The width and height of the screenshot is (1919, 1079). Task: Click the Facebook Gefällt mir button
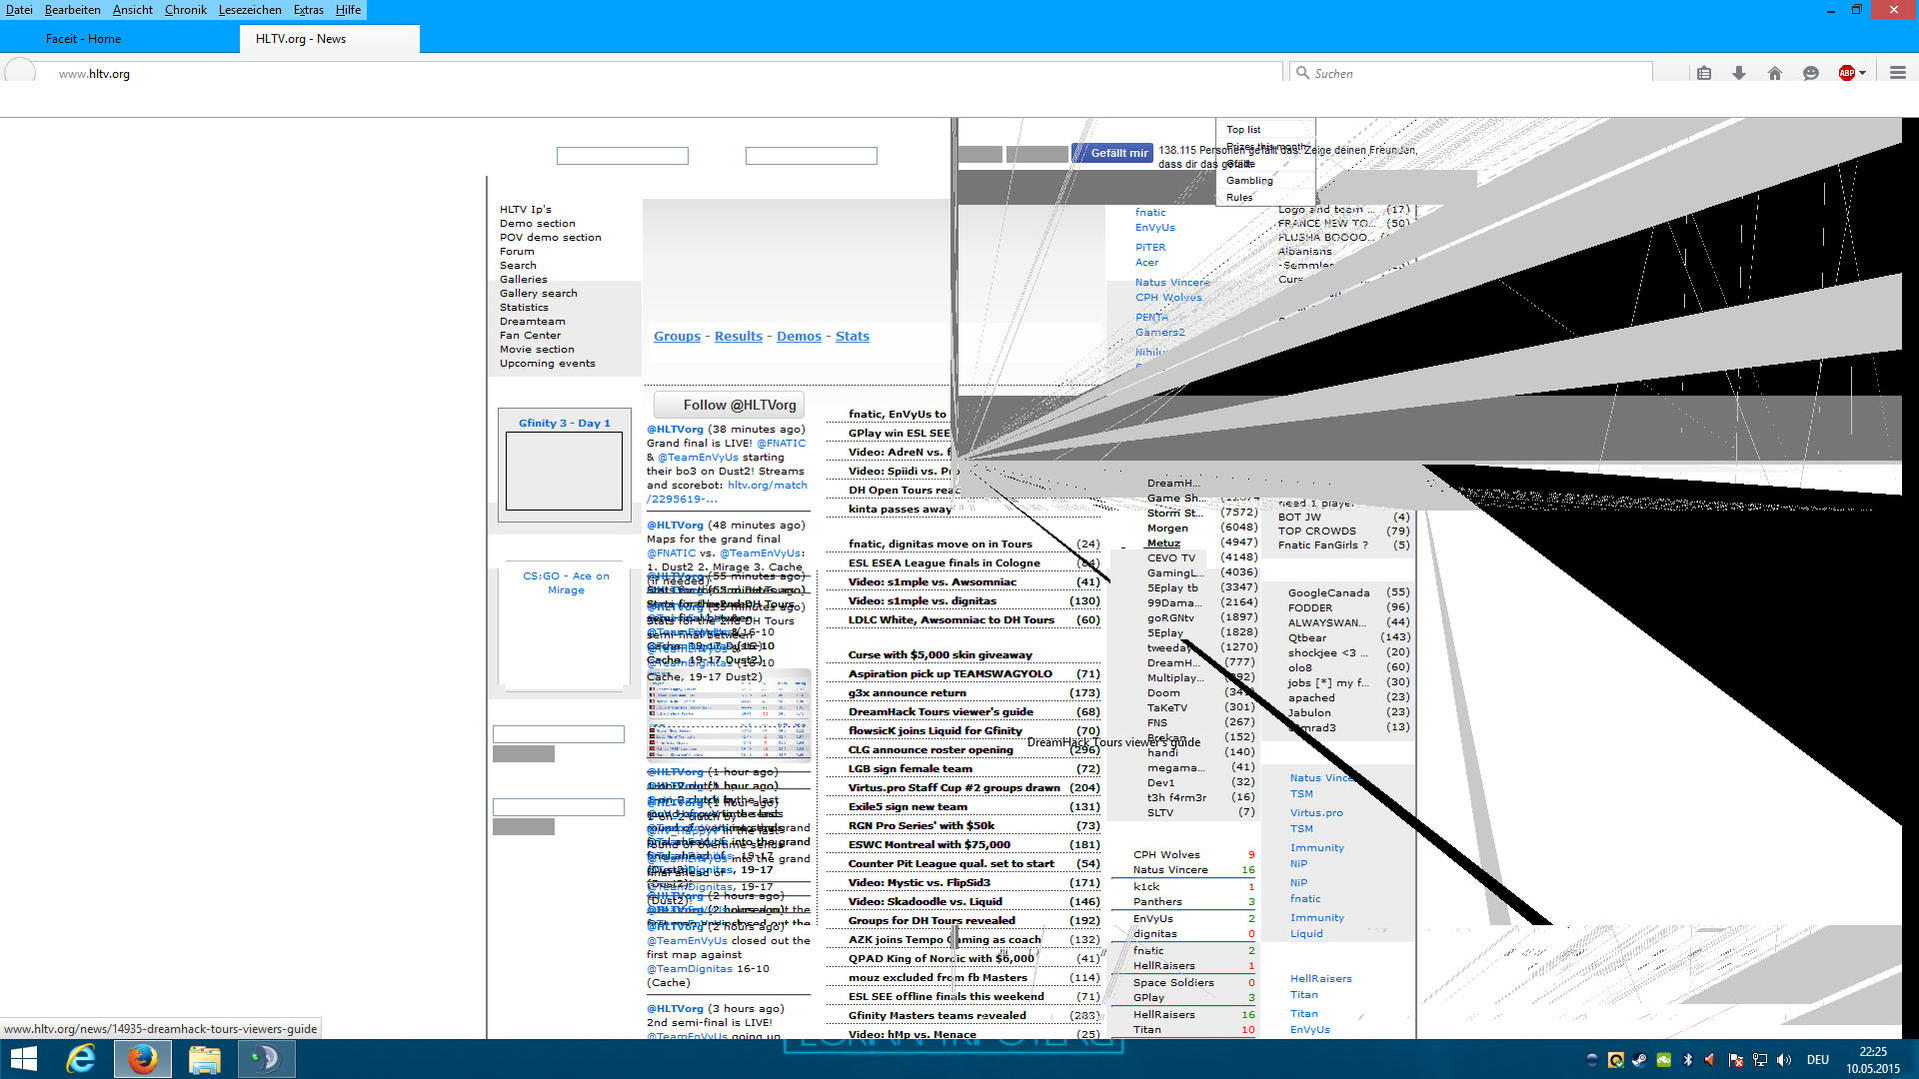tap(1112, 153)
